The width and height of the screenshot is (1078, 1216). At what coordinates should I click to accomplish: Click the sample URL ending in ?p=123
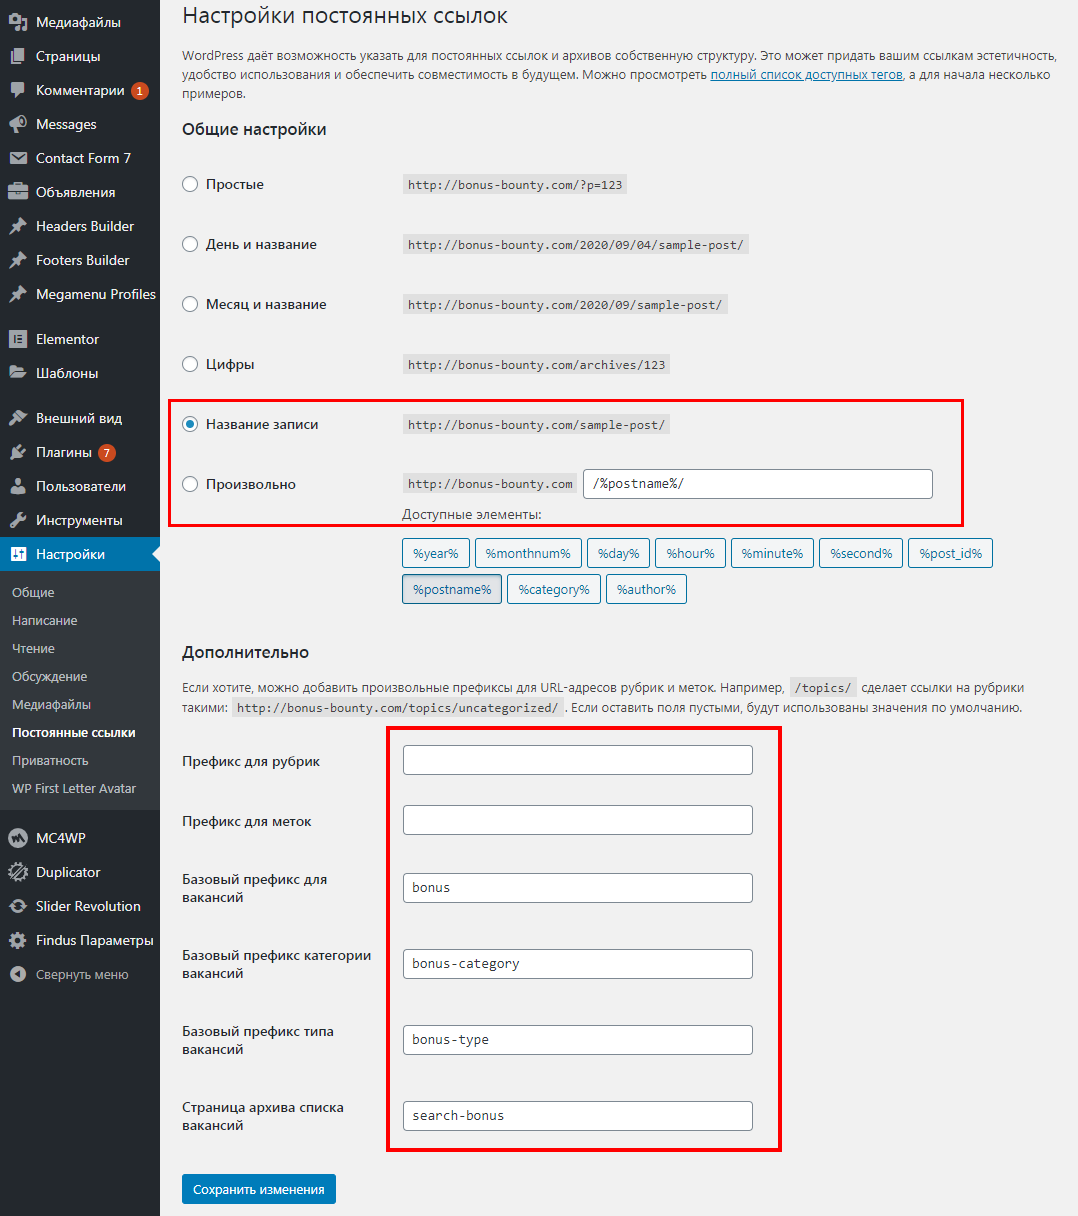pyautogui.click(x=515, y=185)
